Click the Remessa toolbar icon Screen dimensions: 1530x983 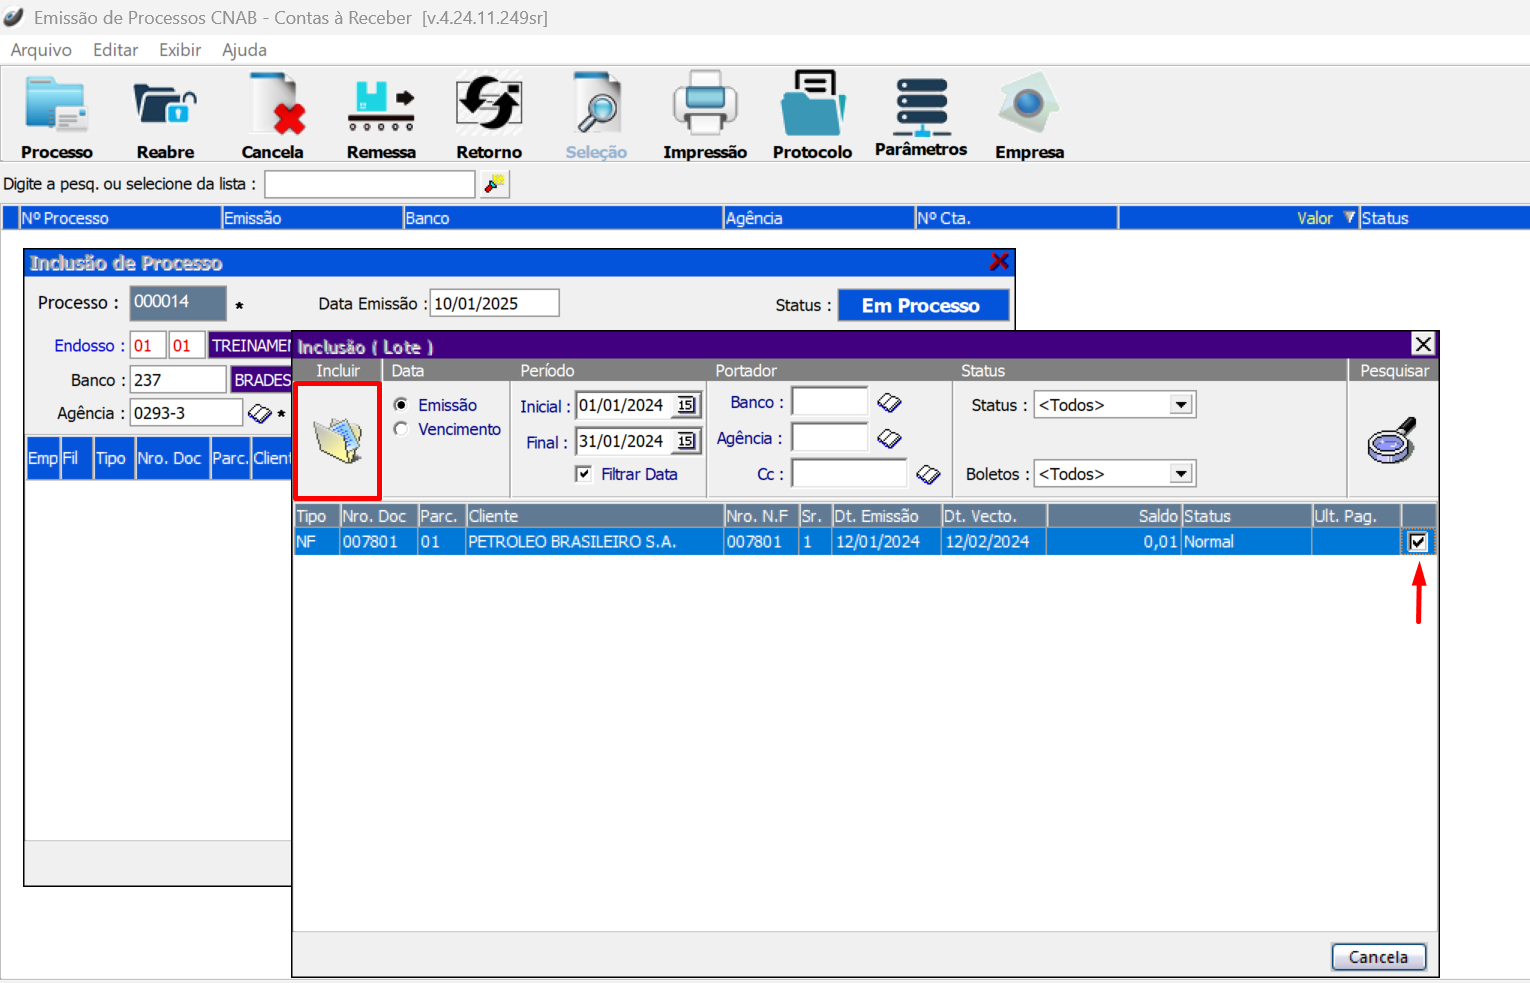381,108
